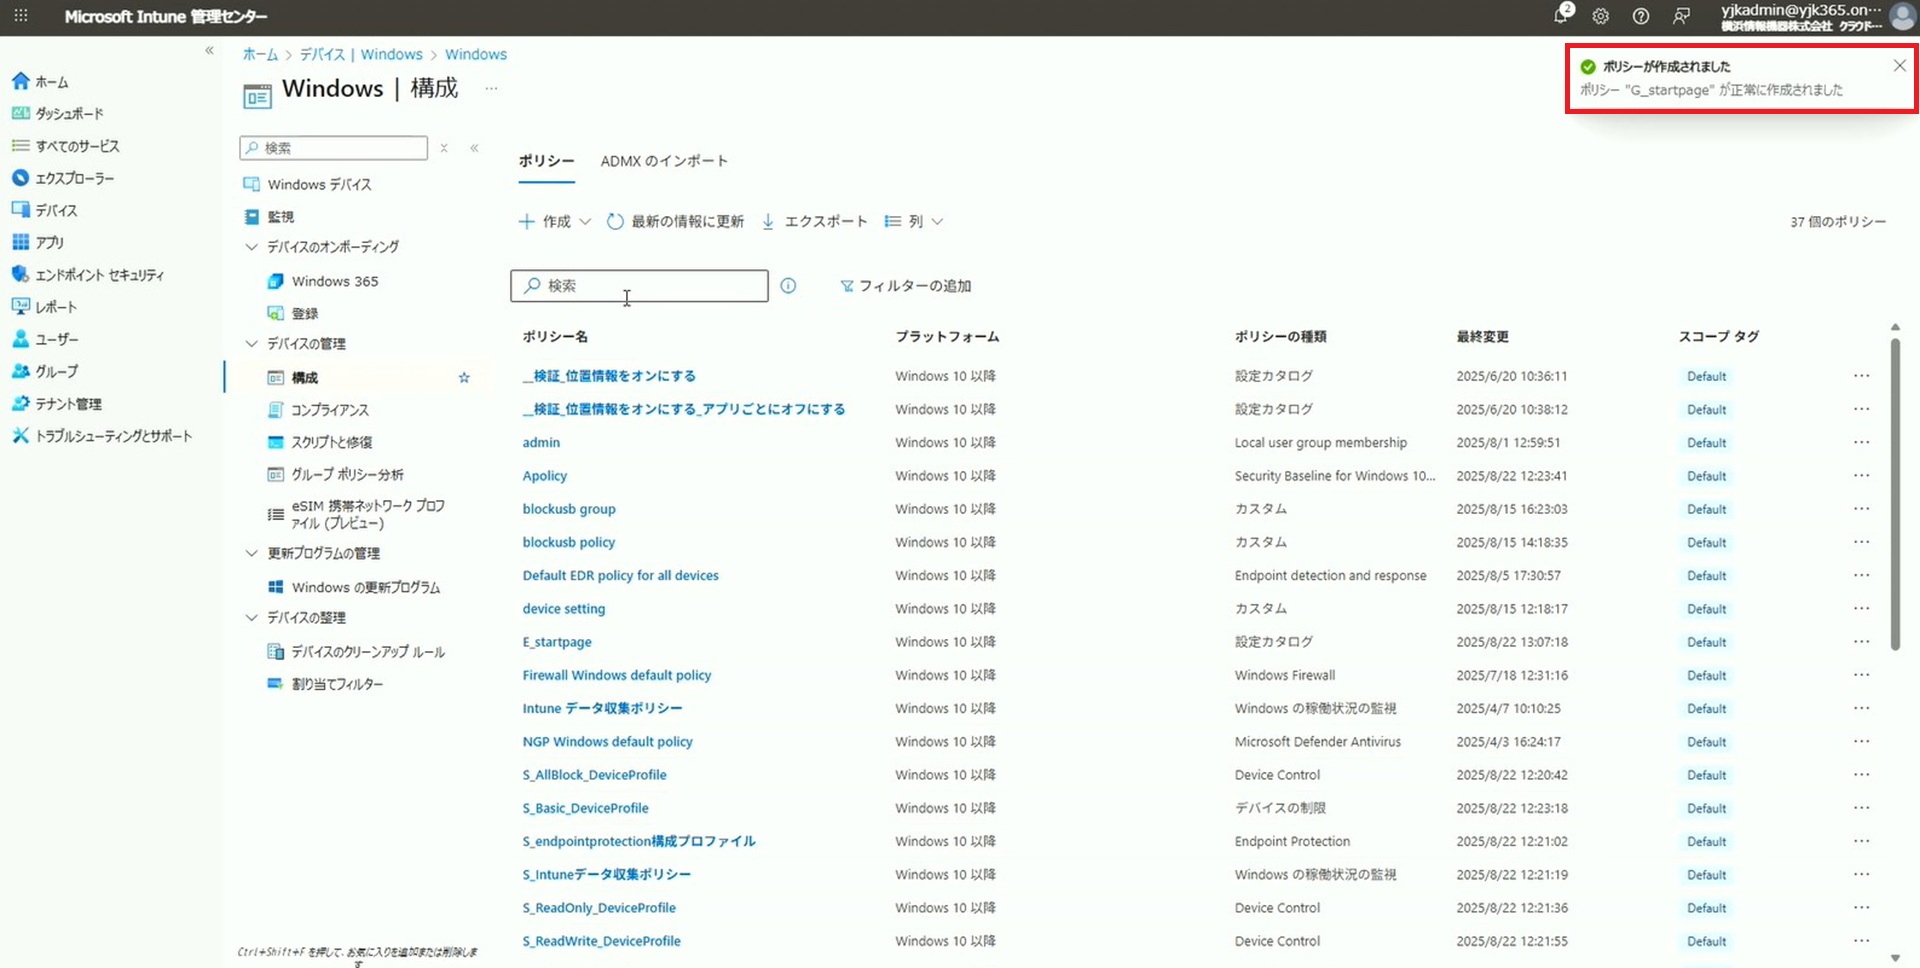
Task: Open the notifications bell icon
Action: (1561, 16)
